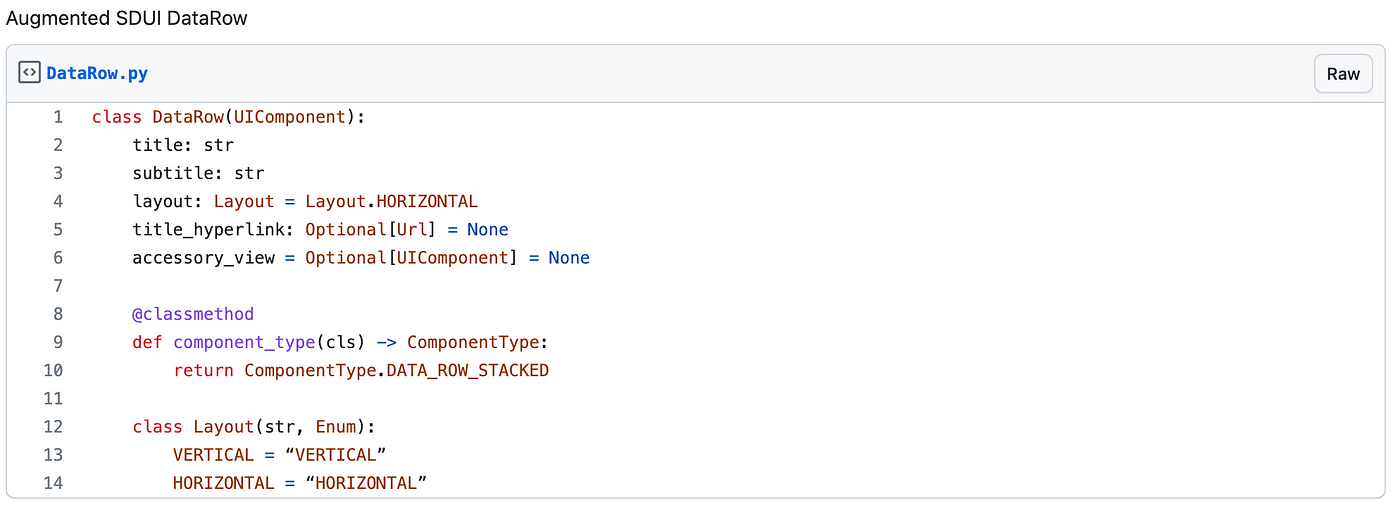Click the Raw button
The width and height of the screenshot is (1400, 506).
pyautogui.click(x=1343, y=74)
